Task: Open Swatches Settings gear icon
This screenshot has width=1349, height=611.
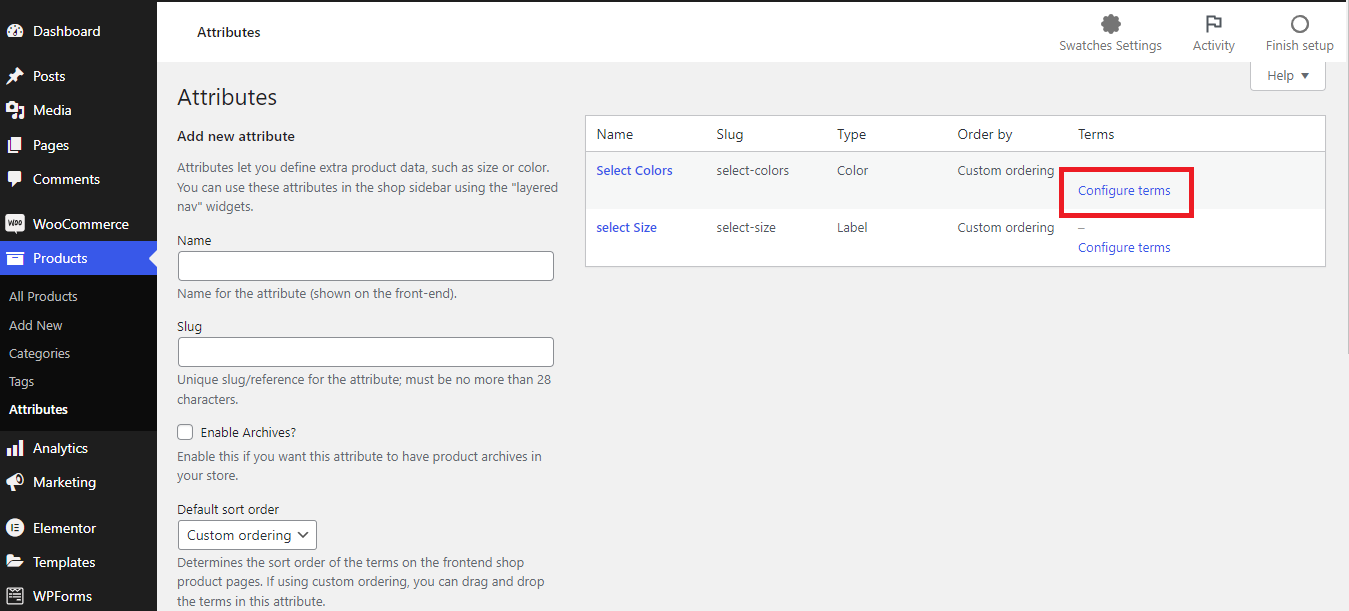Action: coord(1110,24)
